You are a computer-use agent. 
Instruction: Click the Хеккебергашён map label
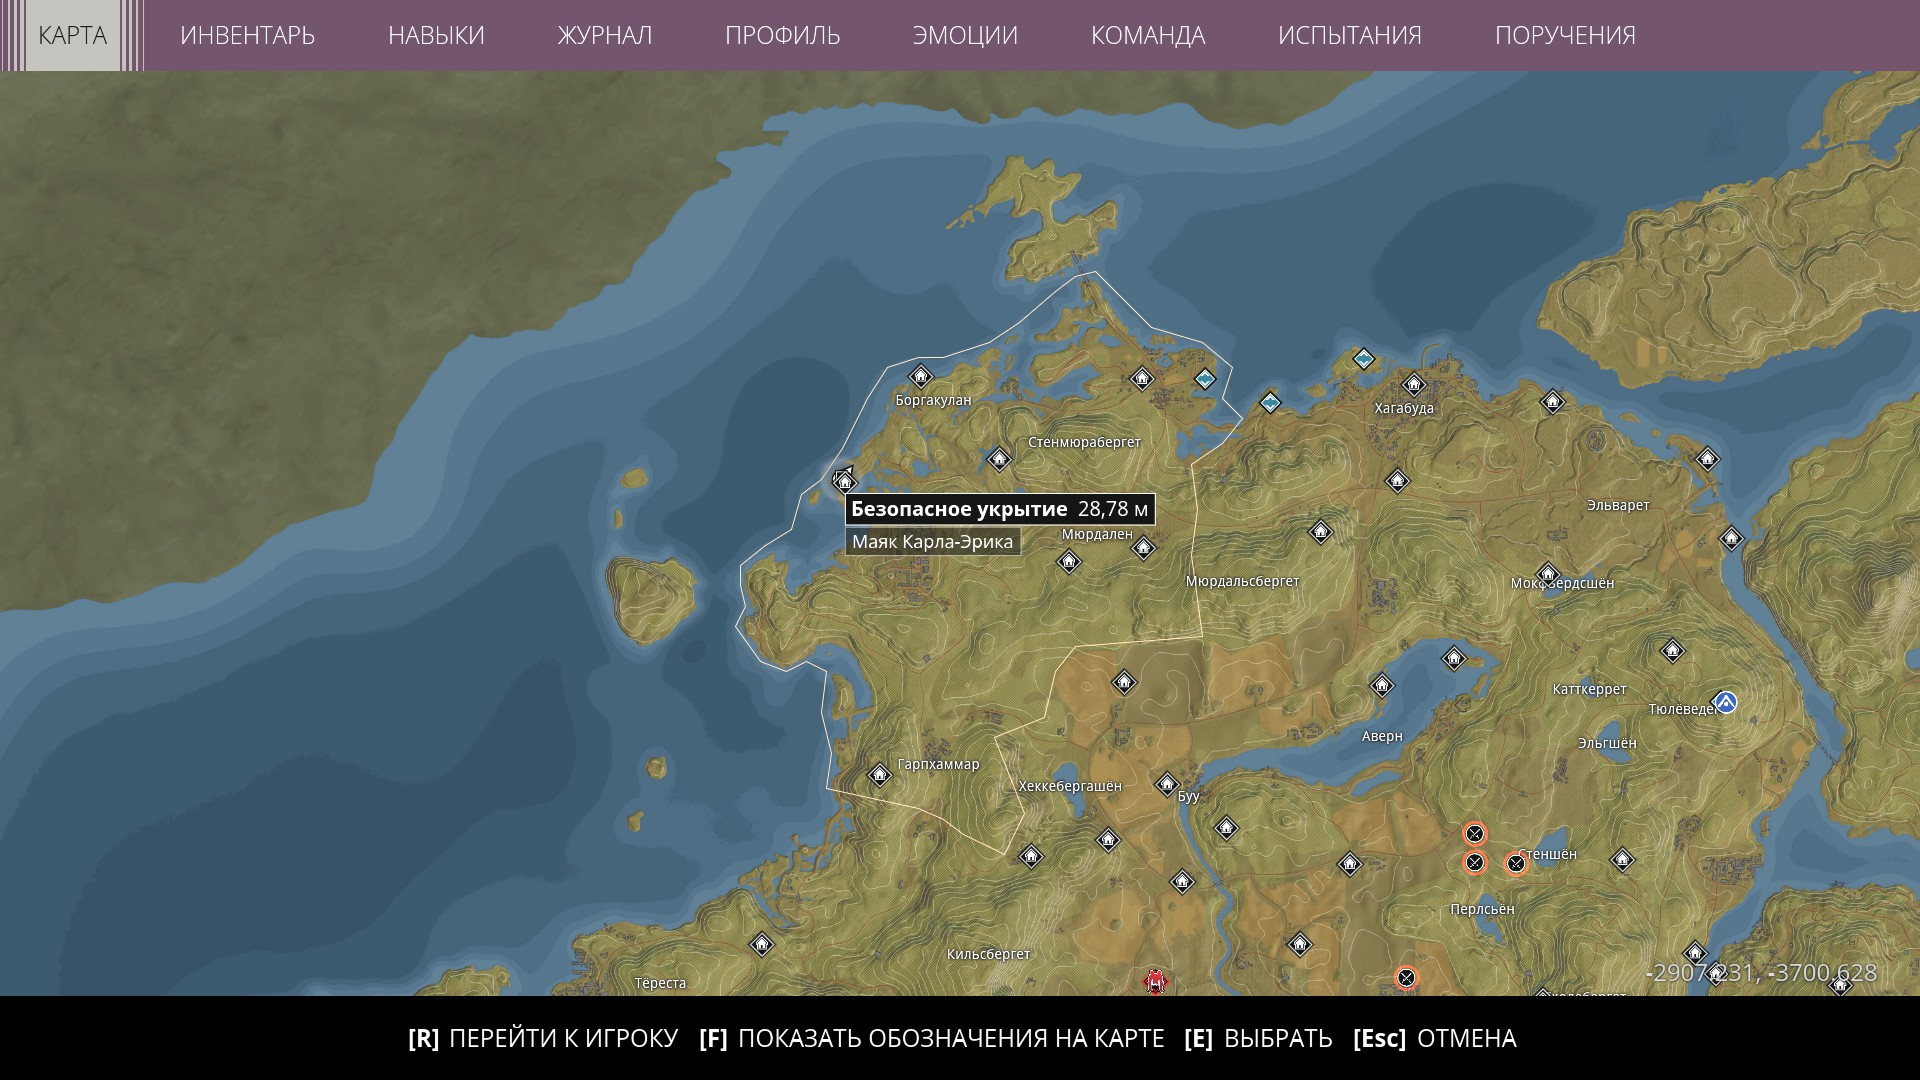[x=1070, y=786]
